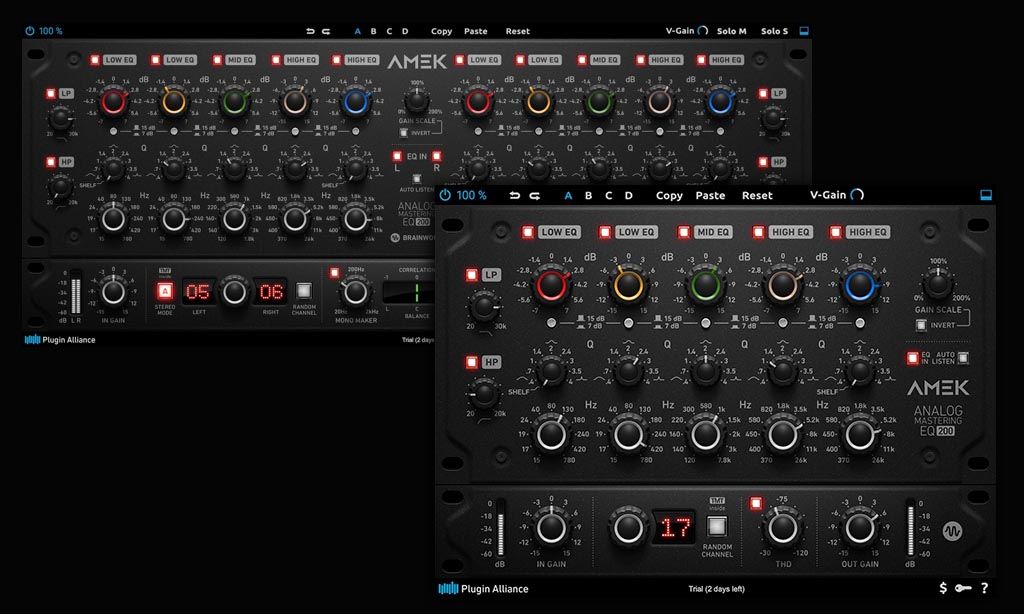Click the Plugin Alliance logo in the back window
This screenshot has width=1024, height=614.
tap(59, 340)
